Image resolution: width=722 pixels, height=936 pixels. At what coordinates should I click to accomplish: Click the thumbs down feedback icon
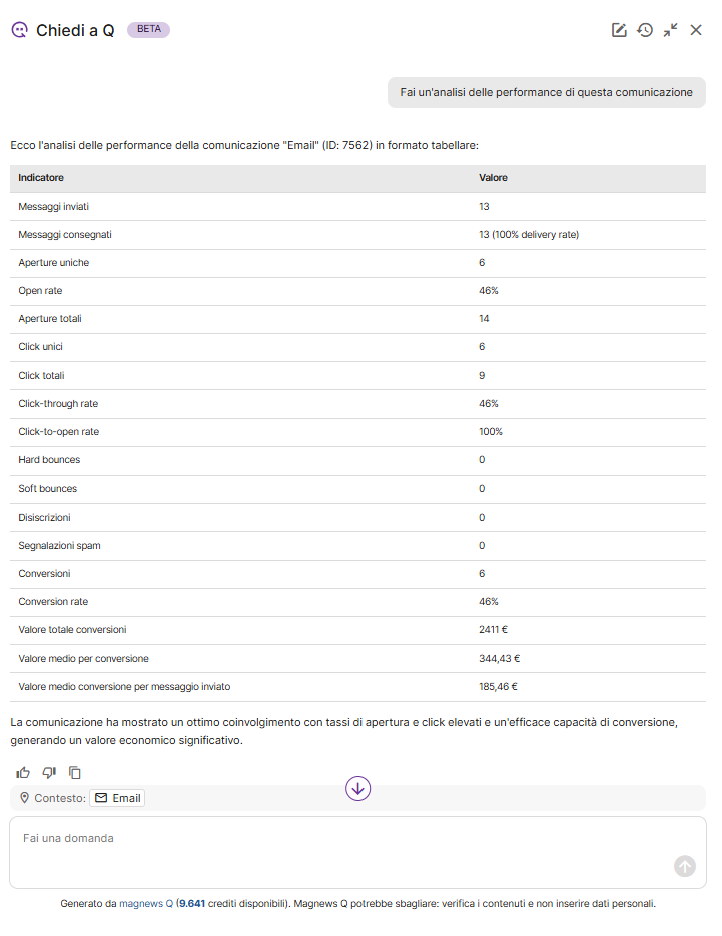49,772
